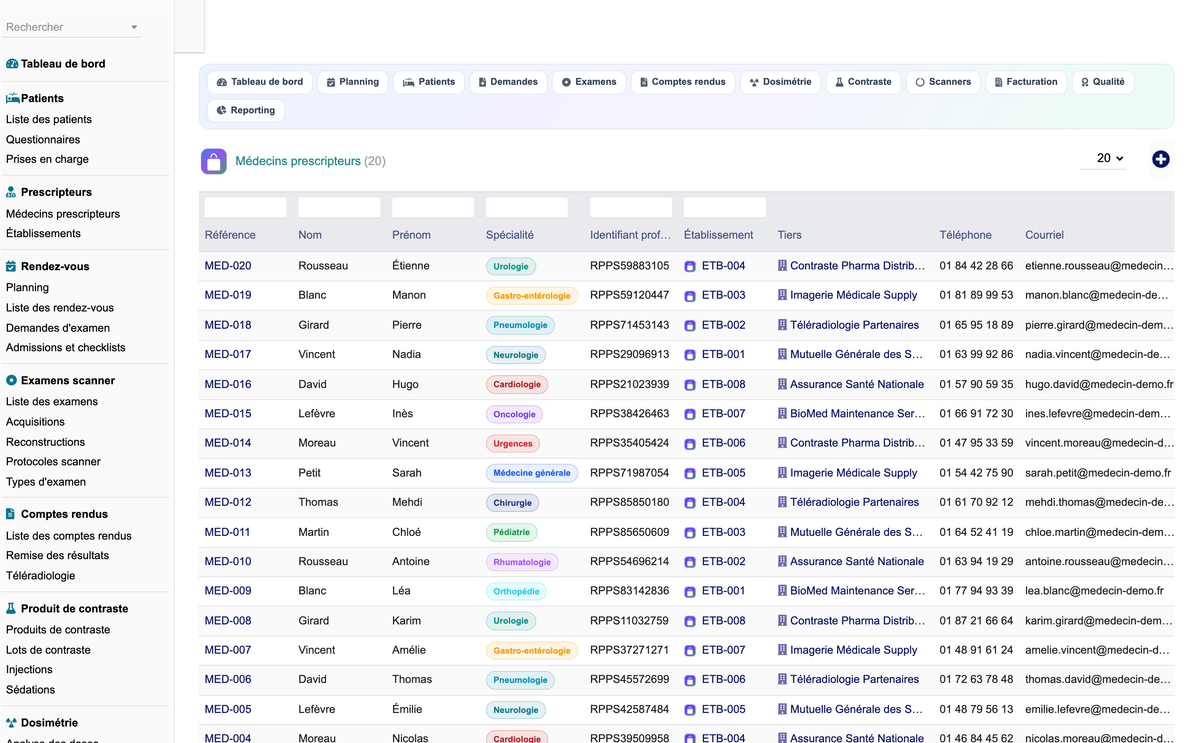Click the Patients bed icon in sidebar
Image resolution: width=1200 pixels, height=743 pixels.
[12, 99]
